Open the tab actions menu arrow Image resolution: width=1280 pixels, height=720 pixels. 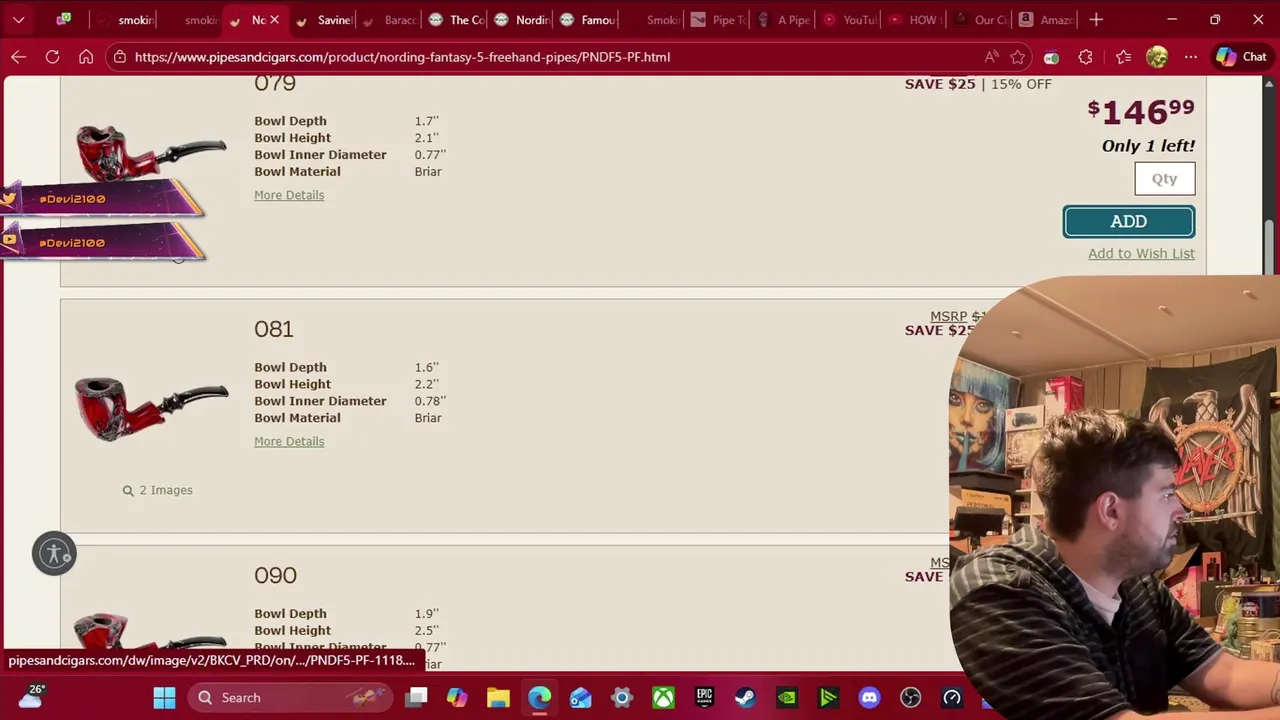[x=18, y=19]
